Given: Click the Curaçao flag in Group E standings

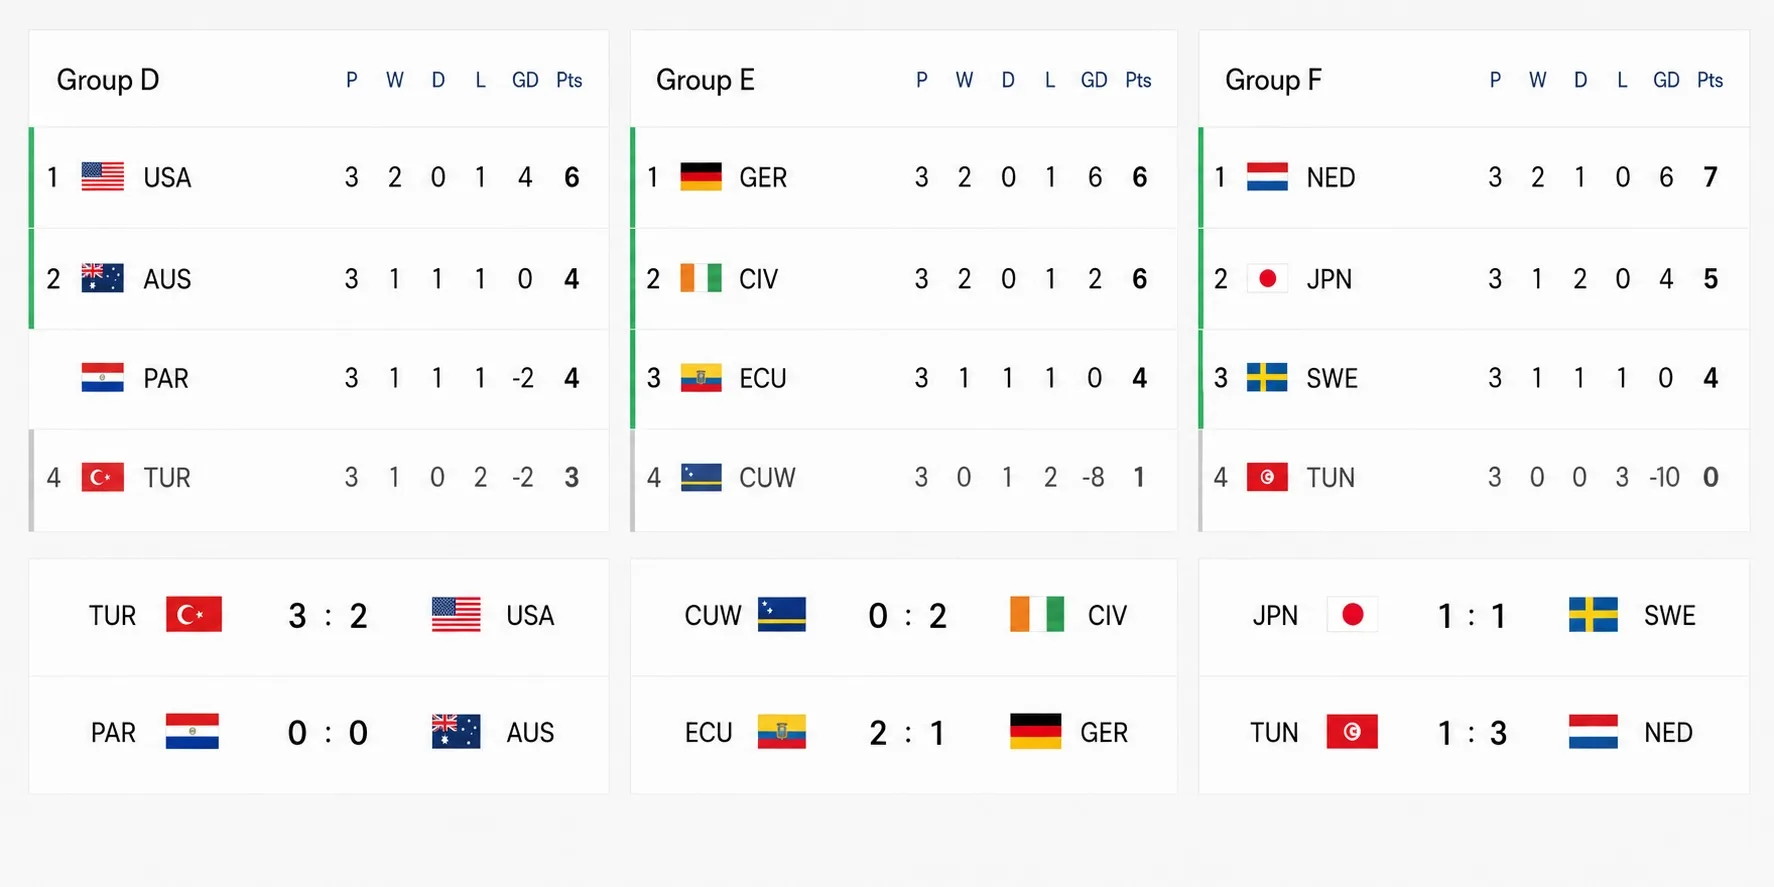Looking at the screenshot, I should 700,477.
